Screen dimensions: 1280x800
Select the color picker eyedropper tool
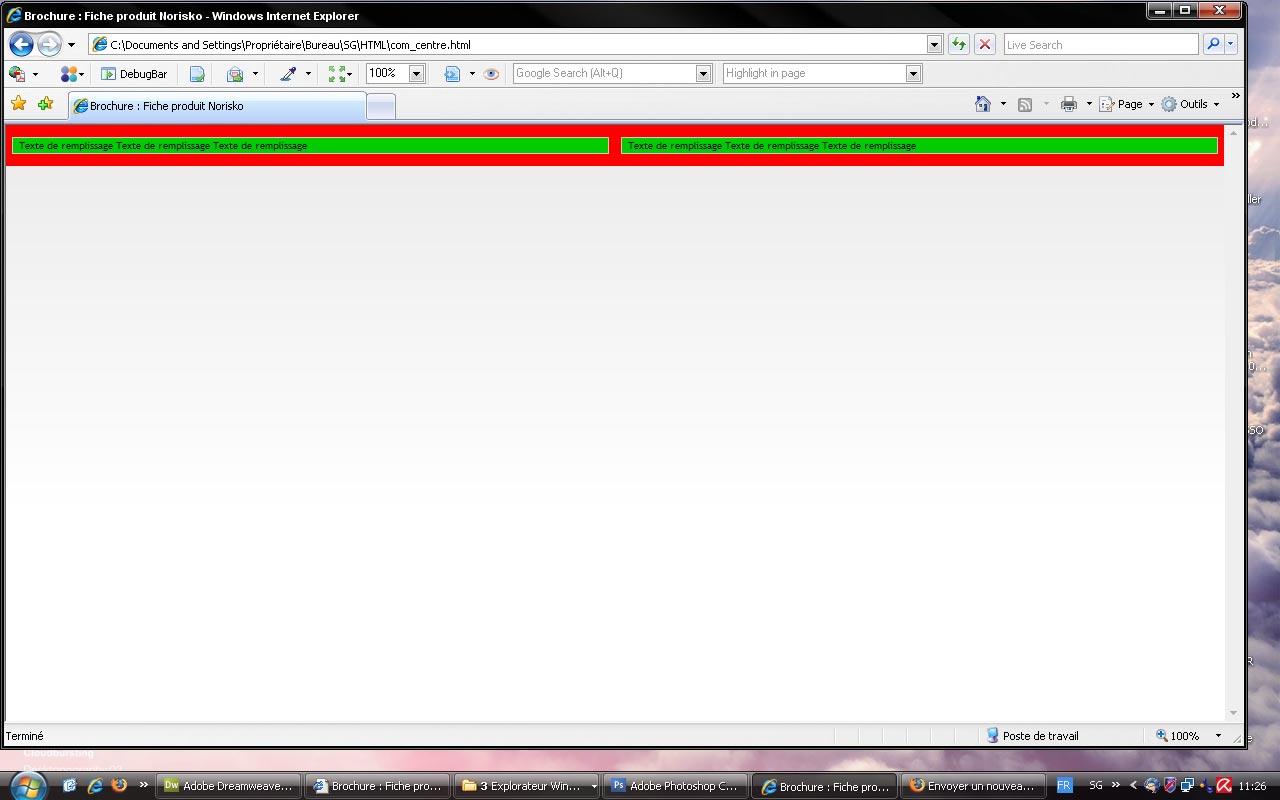coord(288,74)
